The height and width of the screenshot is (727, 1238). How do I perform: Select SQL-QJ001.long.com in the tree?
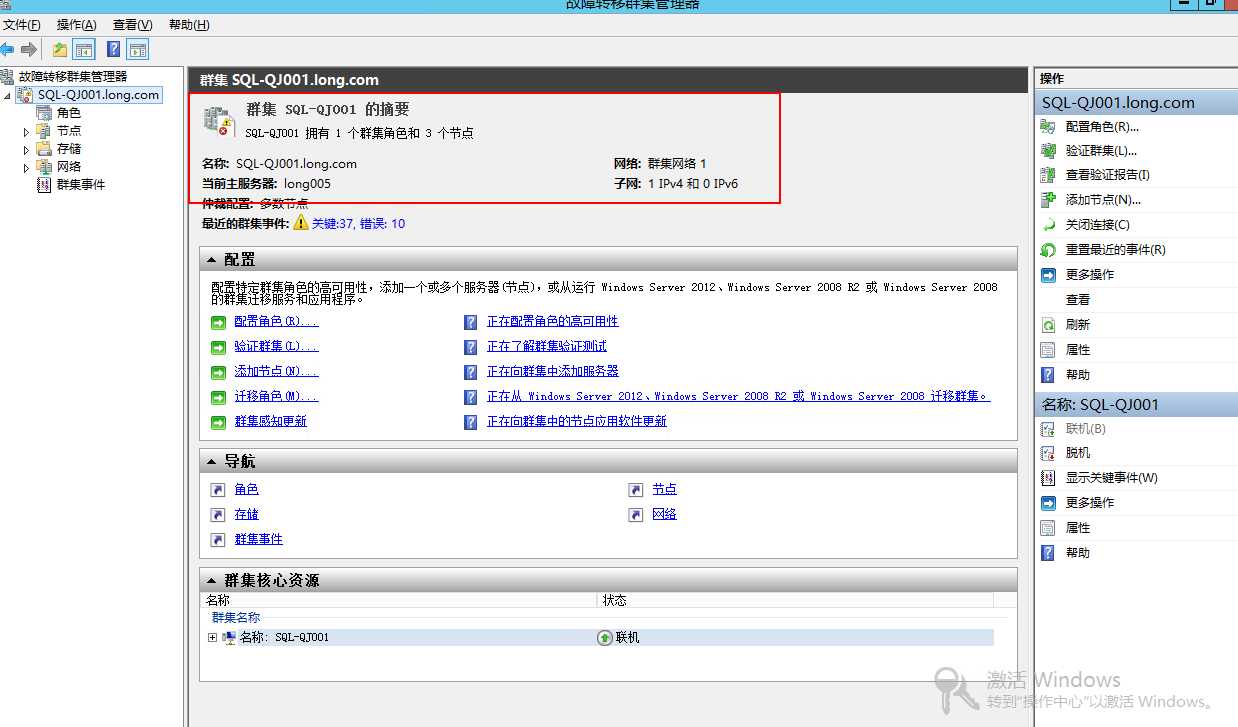tap(98, 95)
